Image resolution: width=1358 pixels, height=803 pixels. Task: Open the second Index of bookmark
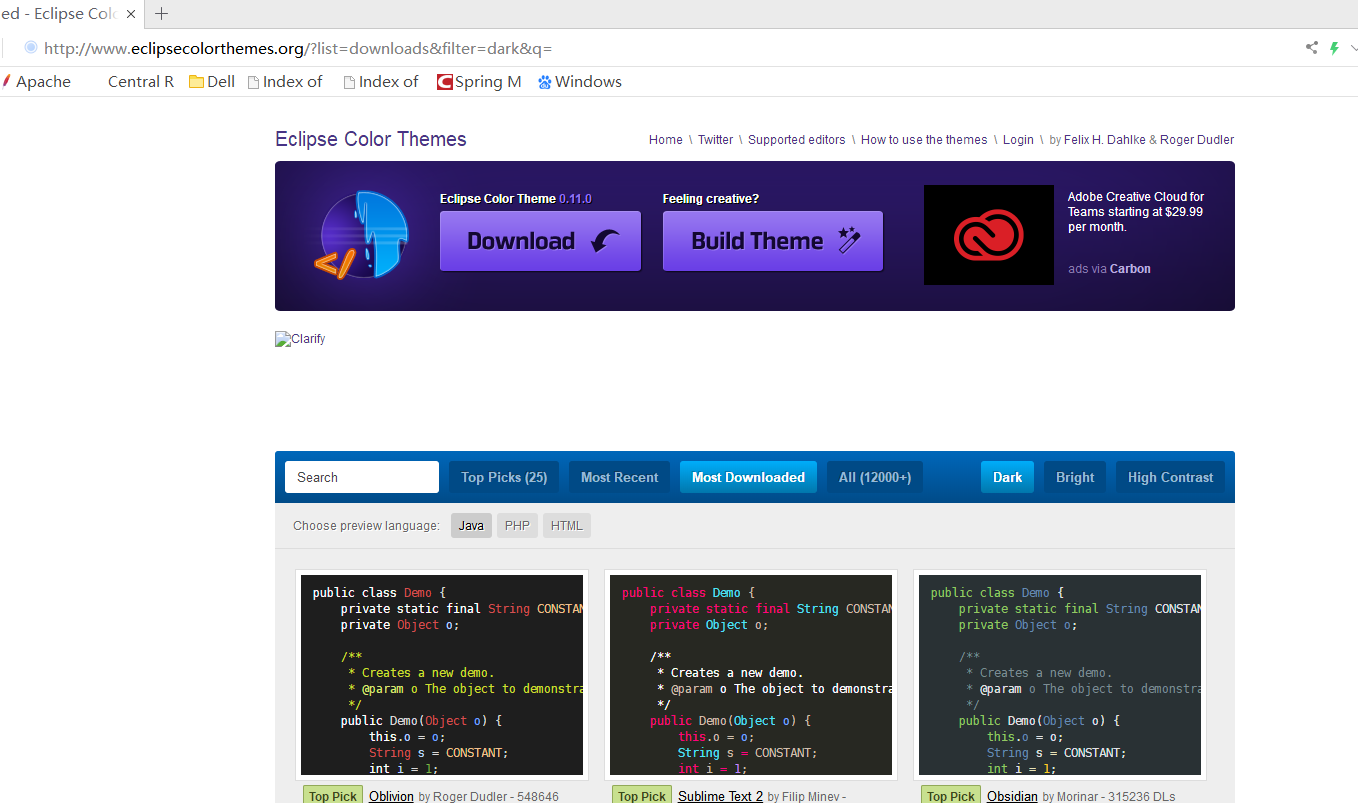tap(381, 82)
